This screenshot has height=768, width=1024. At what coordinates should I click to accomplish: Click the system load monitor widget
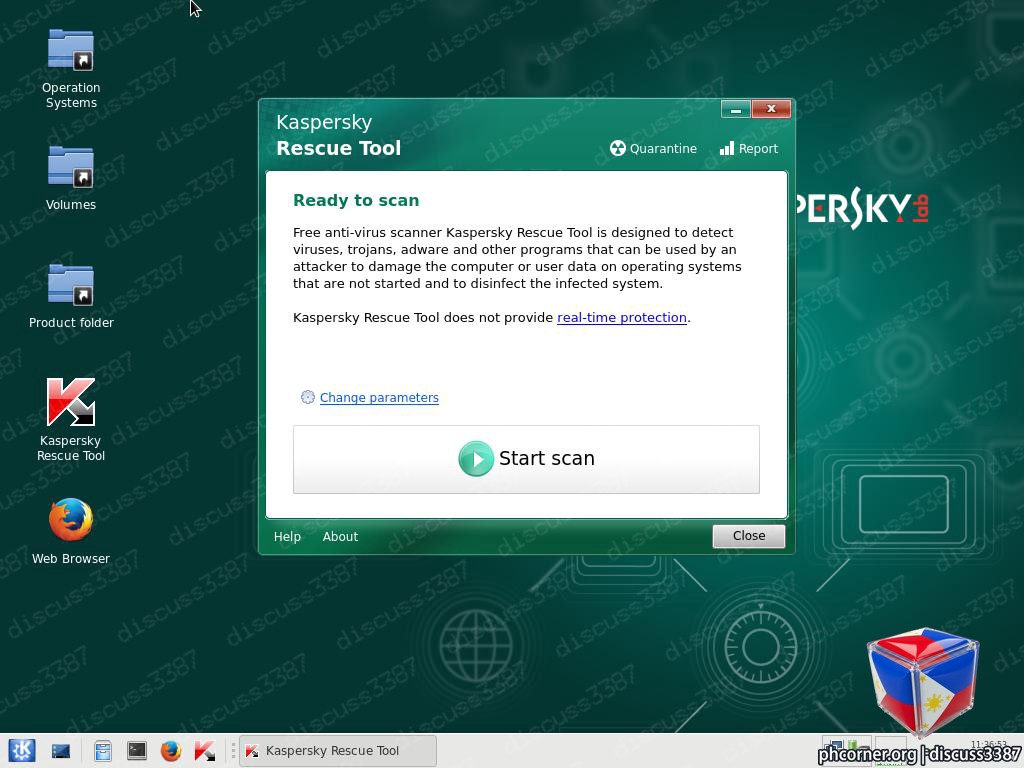891,750
